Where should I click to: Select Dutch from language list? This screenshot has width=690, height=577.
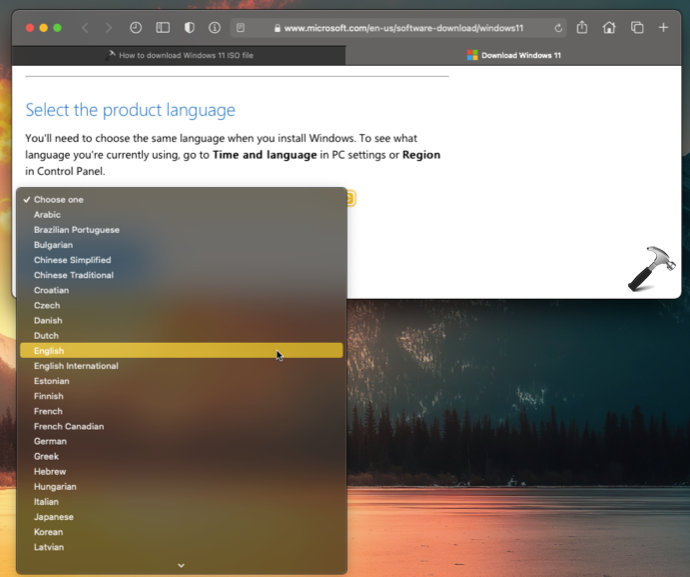tap(181, 335)
